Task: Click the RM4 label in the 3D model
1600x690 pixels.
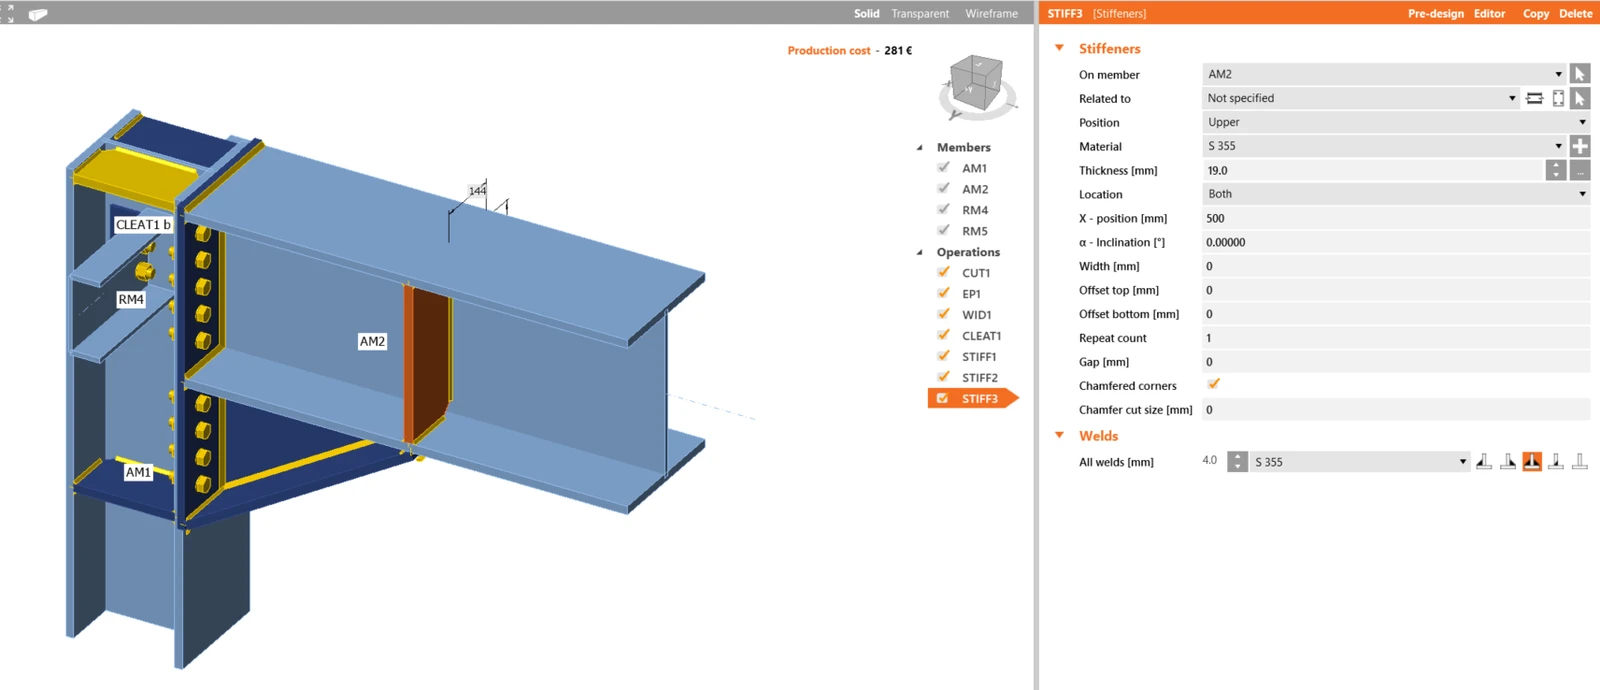Action: [x=131, y=299]
